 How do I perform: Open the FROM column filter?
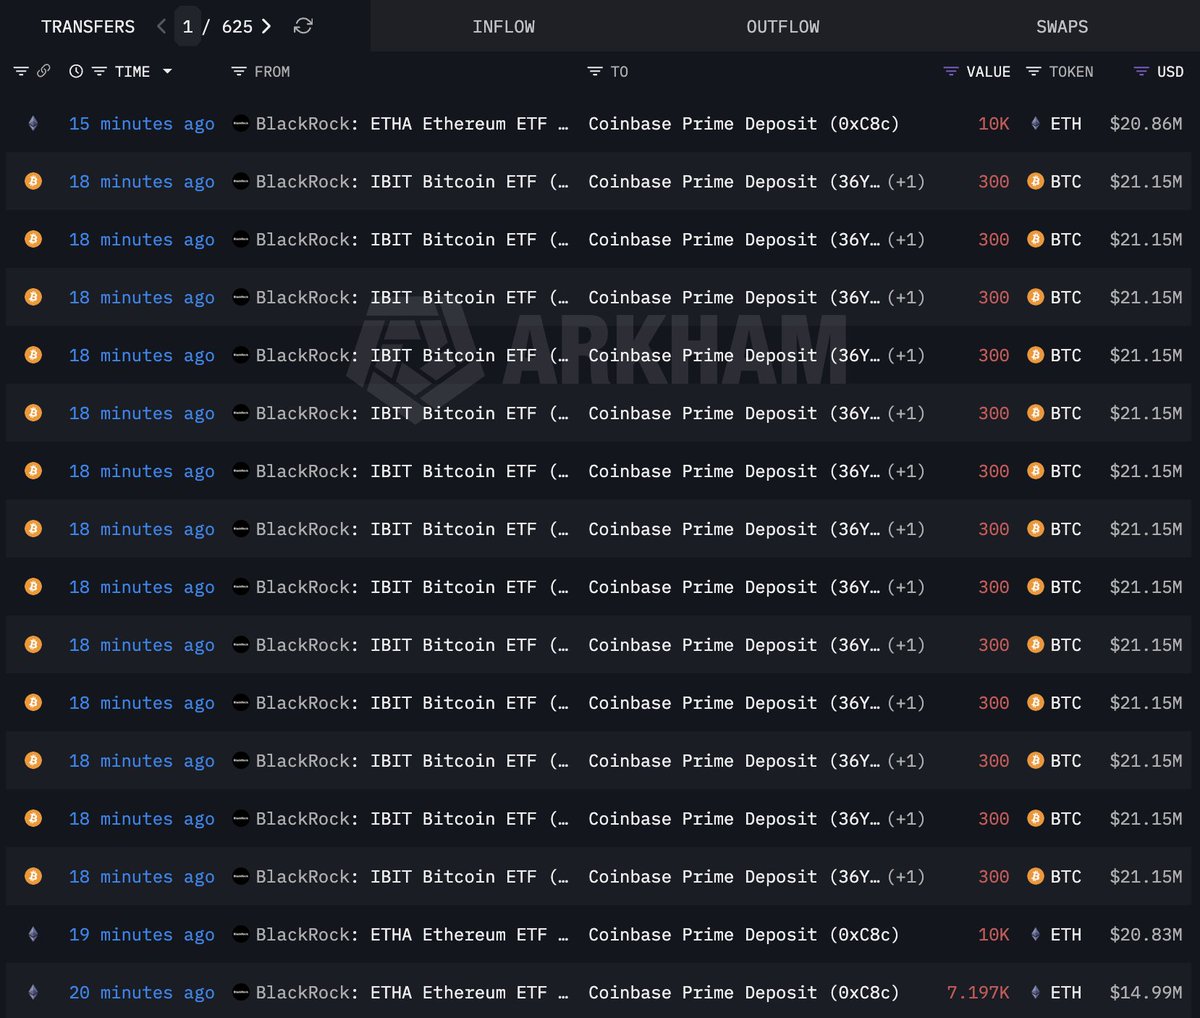click(x=238, y=71)
